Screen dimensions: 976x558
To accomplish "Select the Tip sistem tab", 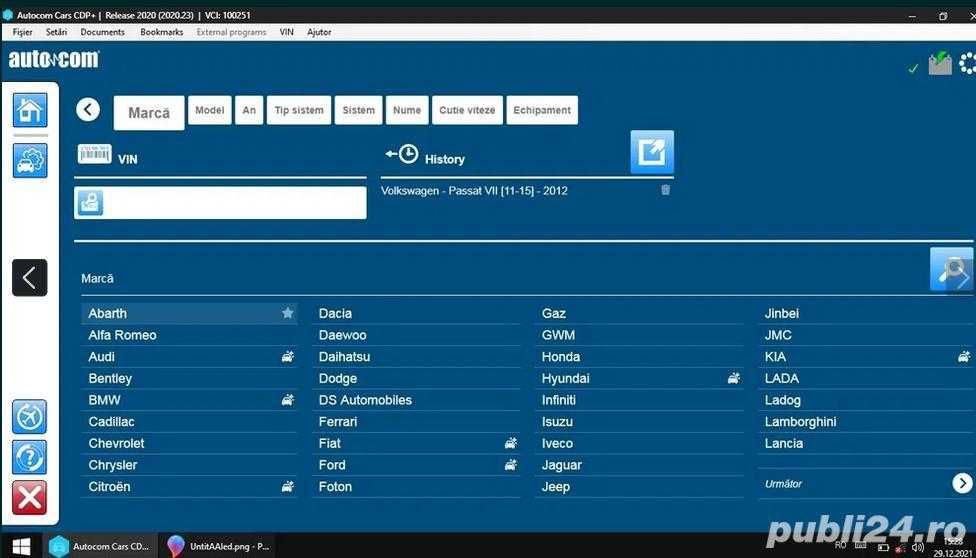I will click(x=299, y=110).
